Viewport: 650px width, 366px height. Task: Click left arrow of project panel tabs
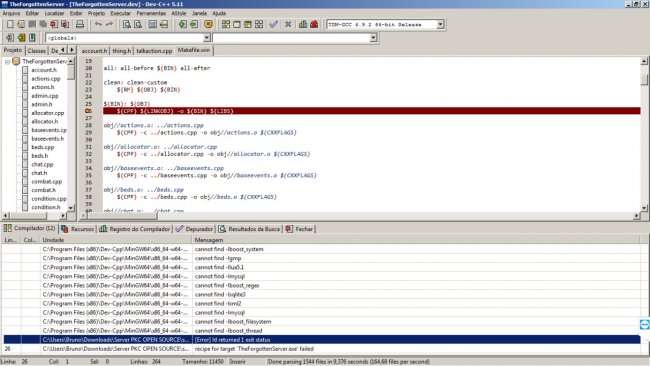click(63, 50)
